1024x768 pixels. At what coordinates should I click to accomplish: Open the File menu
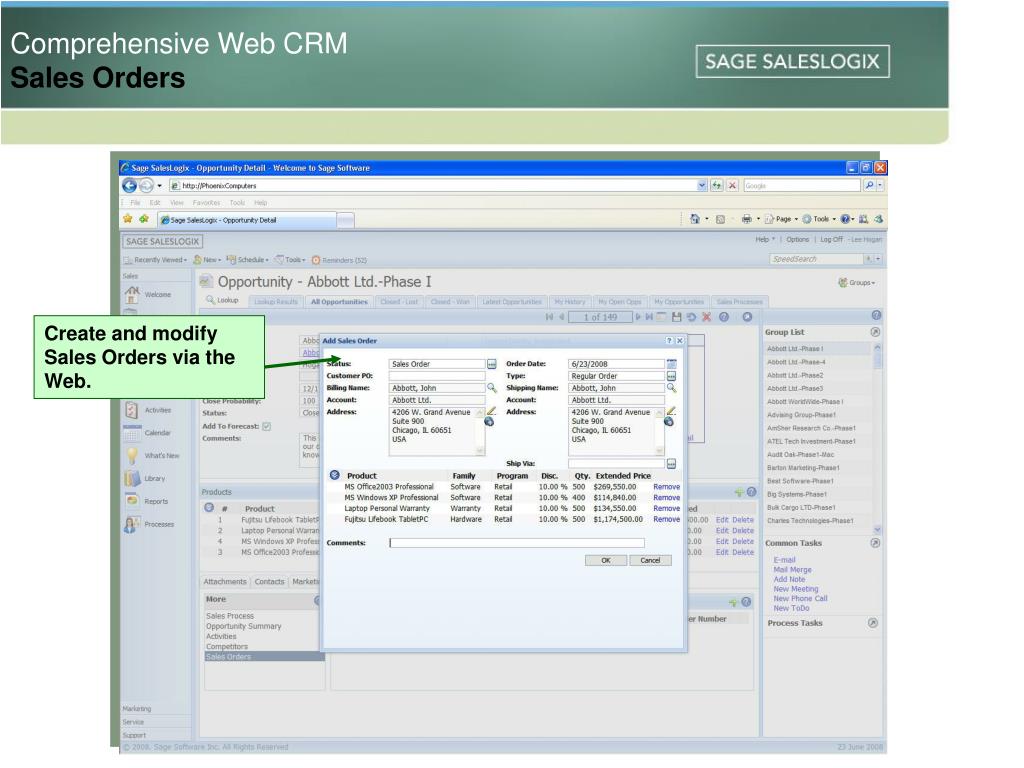click(x=135, y=203)
